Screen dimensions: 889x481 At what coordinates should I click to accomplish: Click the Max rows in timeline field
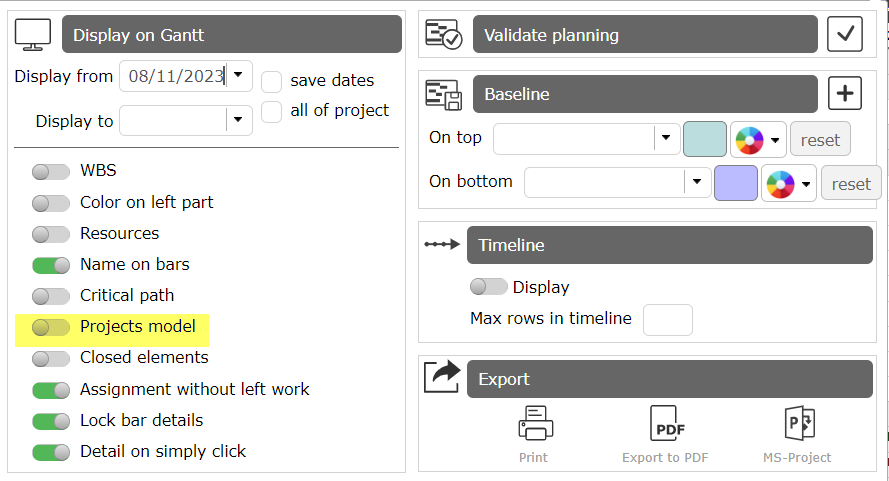[x=667, y=319]
